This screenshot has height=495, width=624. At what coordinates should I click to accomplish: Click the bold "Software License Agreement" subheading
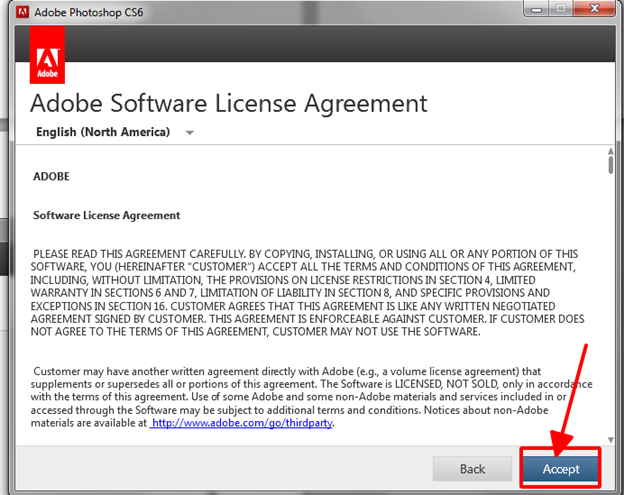point(106,215)
